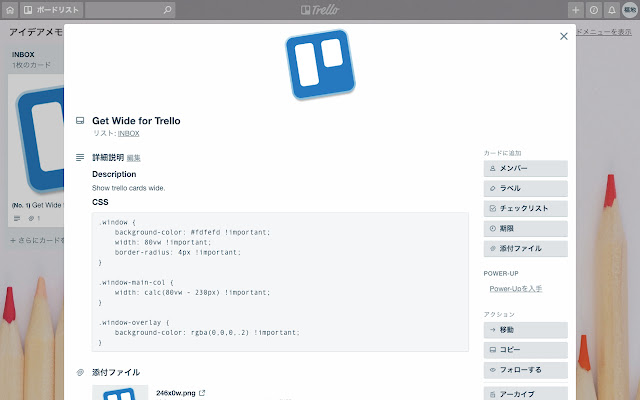Click the Description heading text
This screenshot has width=640, height=400.
point(114,174)
